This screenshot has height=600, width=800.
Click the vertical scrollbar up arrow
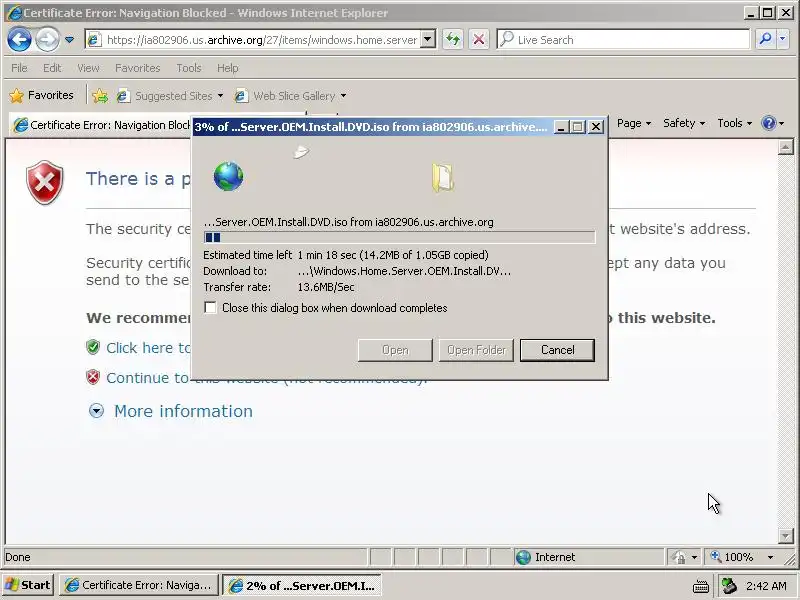[785, 147]
